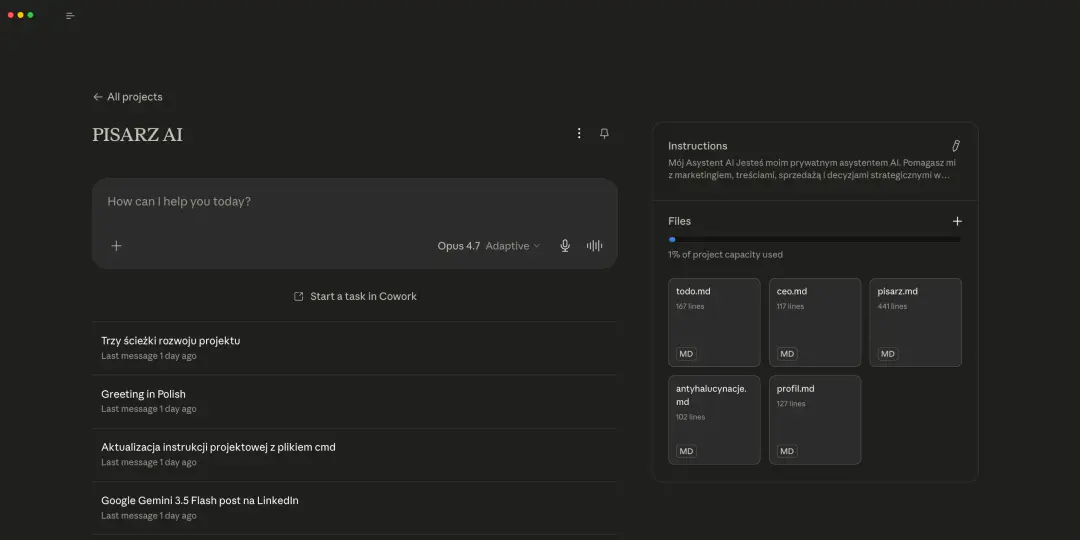The height and width of the screenshot is (540, 1080).
Task: Open the antyhalucynacje.md file card
Action: pyautogui.click(x=714, y=420)
